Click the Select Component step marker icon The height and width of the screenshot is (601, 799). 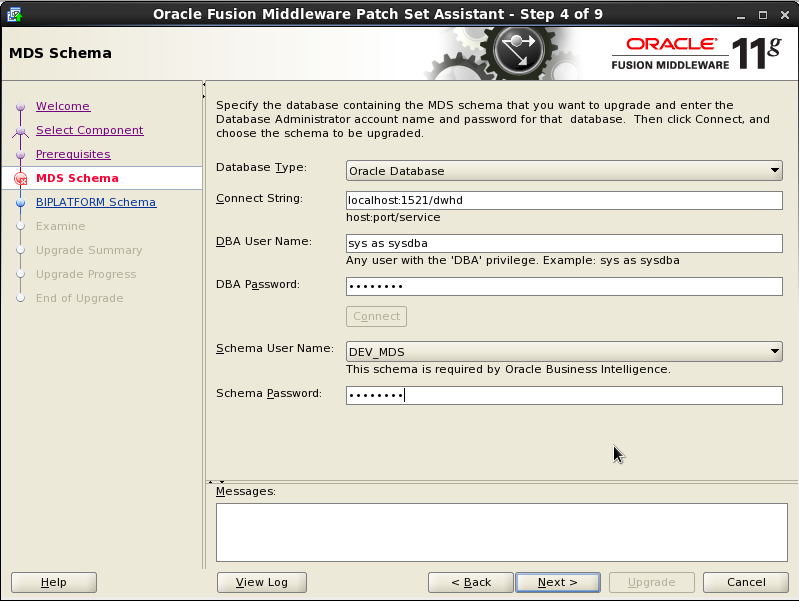(20, 131)
